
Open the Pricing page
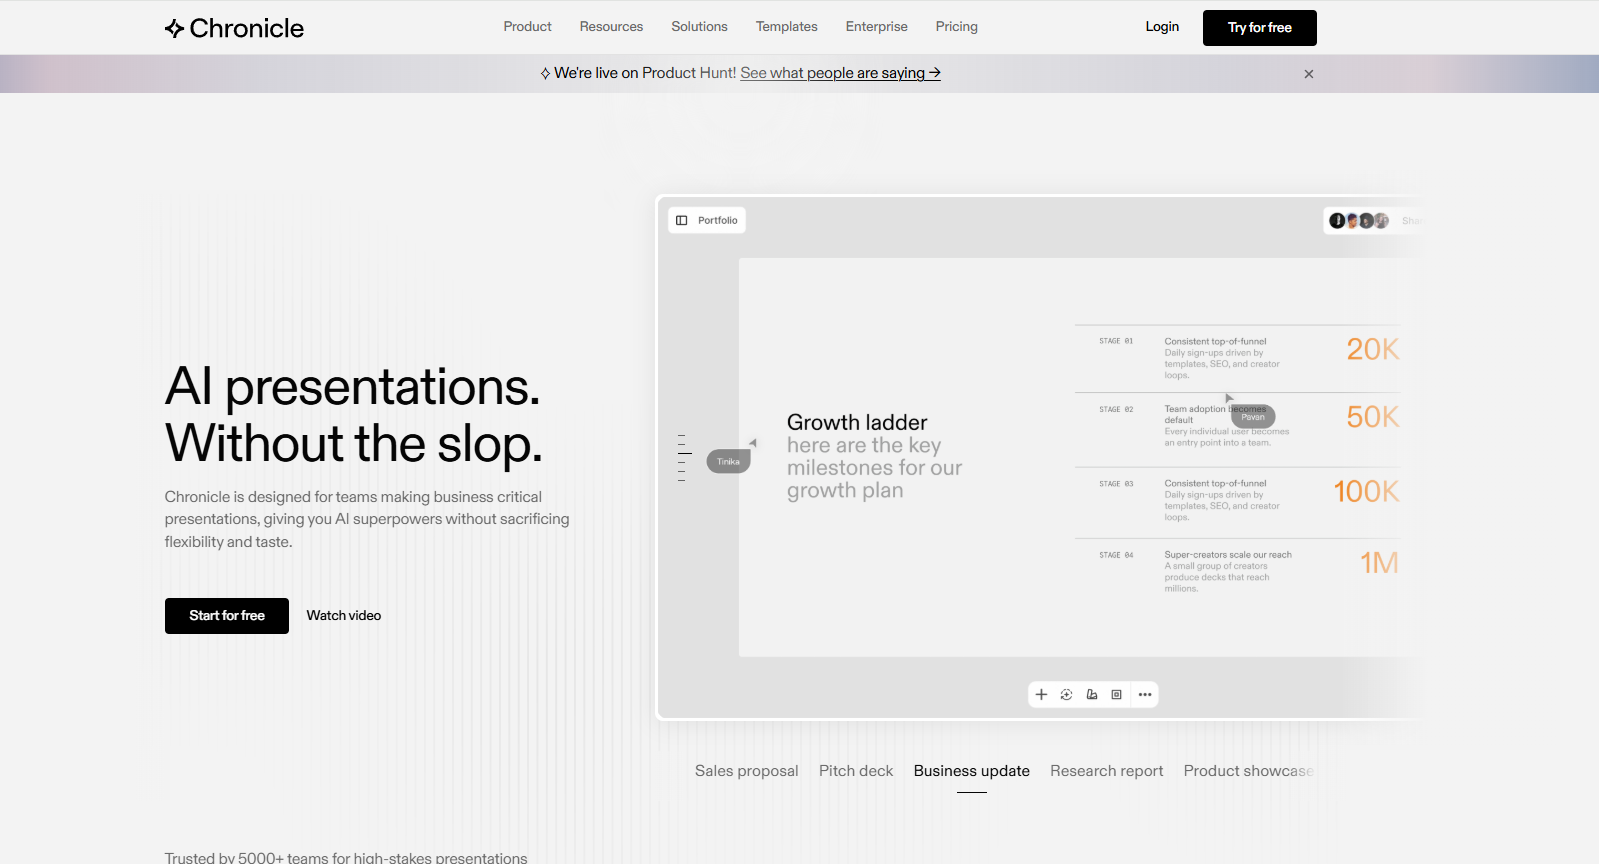click(x=956, y=27)
